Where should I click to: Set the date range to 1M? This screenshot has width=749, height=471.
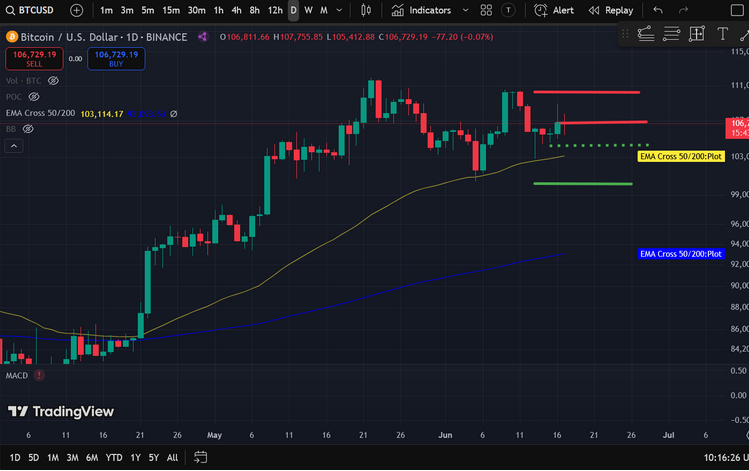tap(53, 458)
